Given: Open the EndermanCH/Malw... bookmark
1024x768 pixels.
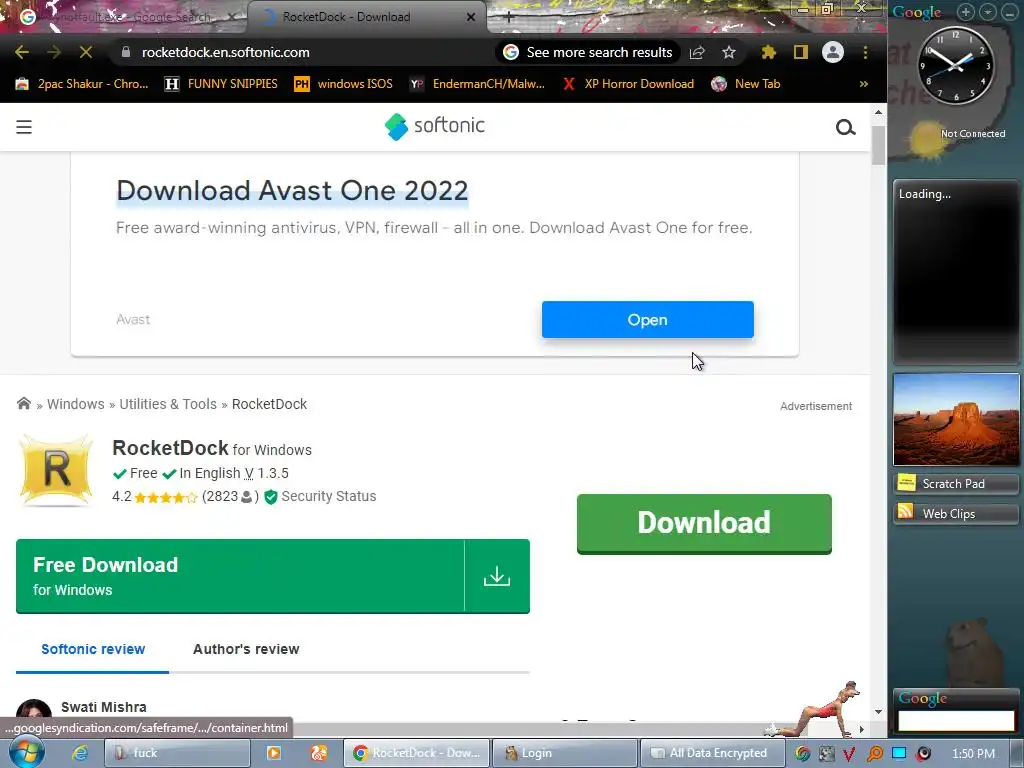Looking at the screenshot, I should 477,84.
